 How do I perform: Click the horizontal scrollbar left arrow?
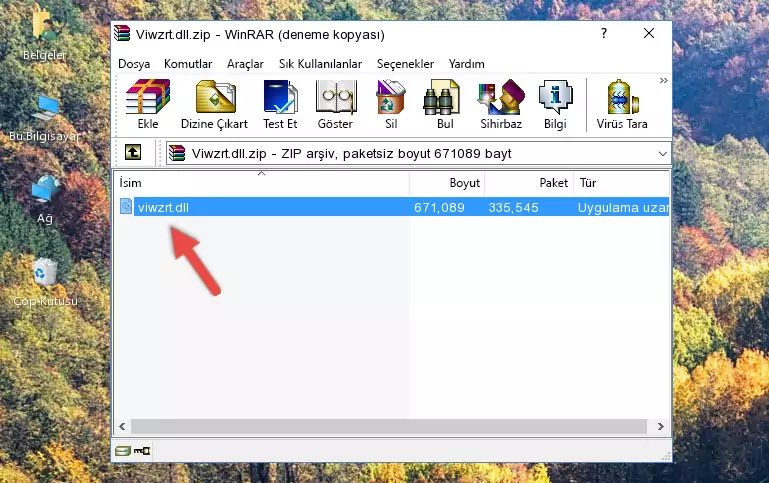(x=122, y=426)
